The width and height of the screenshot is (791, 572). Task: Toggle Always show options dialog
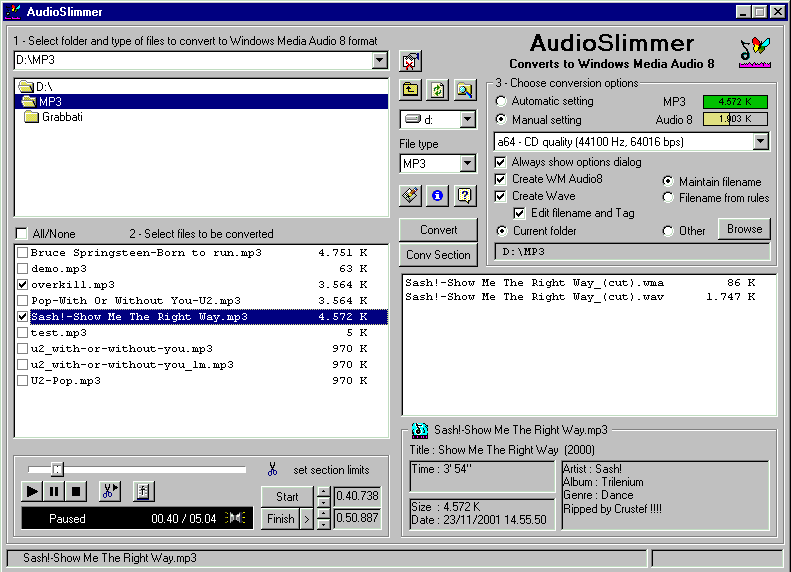point(500,162)
